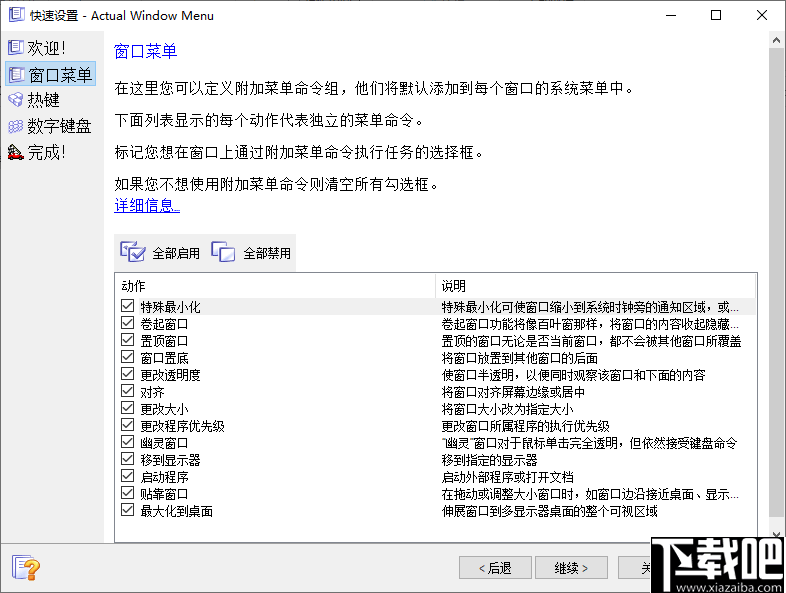
Task: Sort by the 说明 column header
Action: click(596, 286)
